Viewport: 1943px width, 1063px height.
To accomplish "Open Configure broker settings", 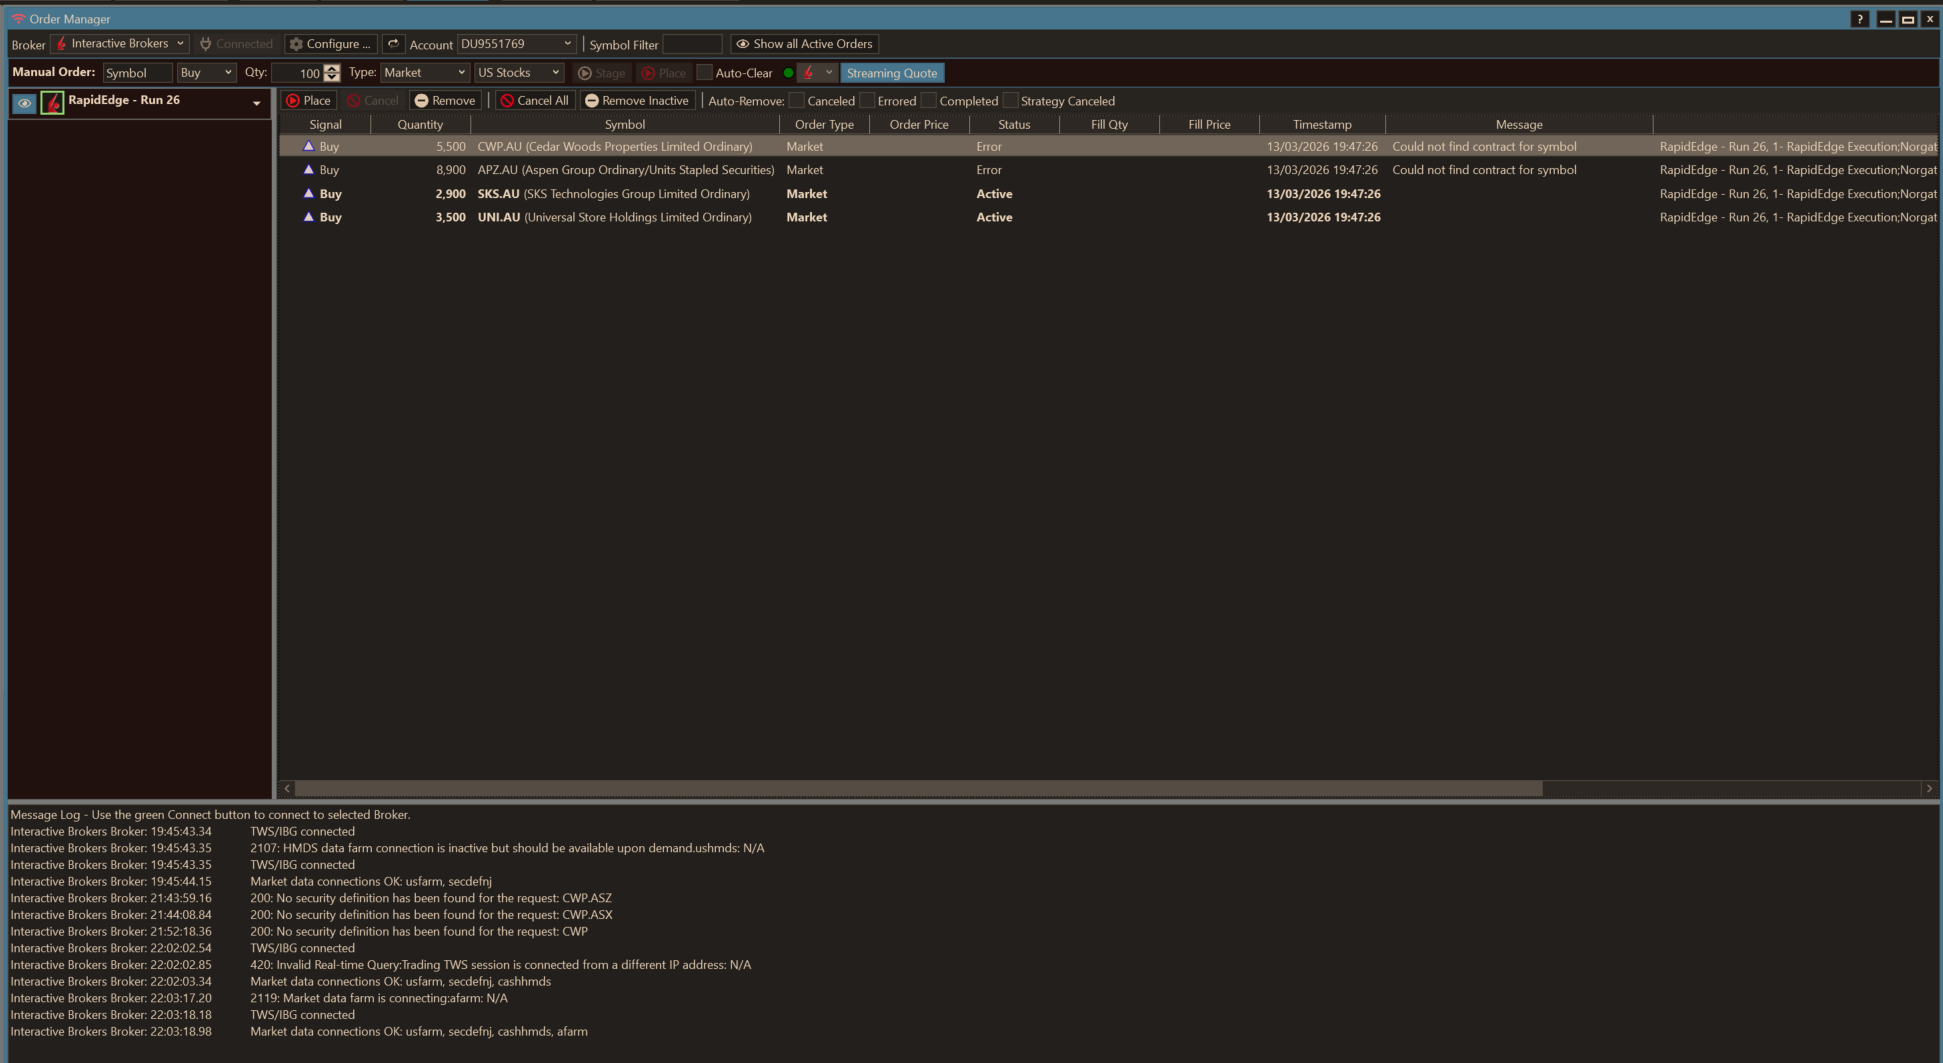I will click(x=330, y=44).
